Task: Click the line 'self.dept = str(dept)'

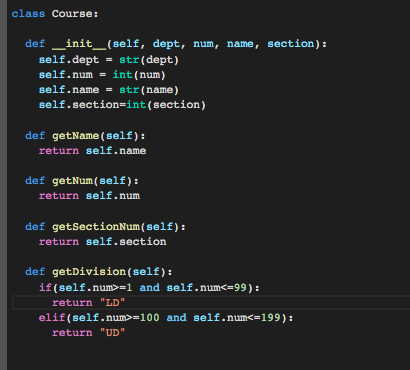Action: click(109, 60)
